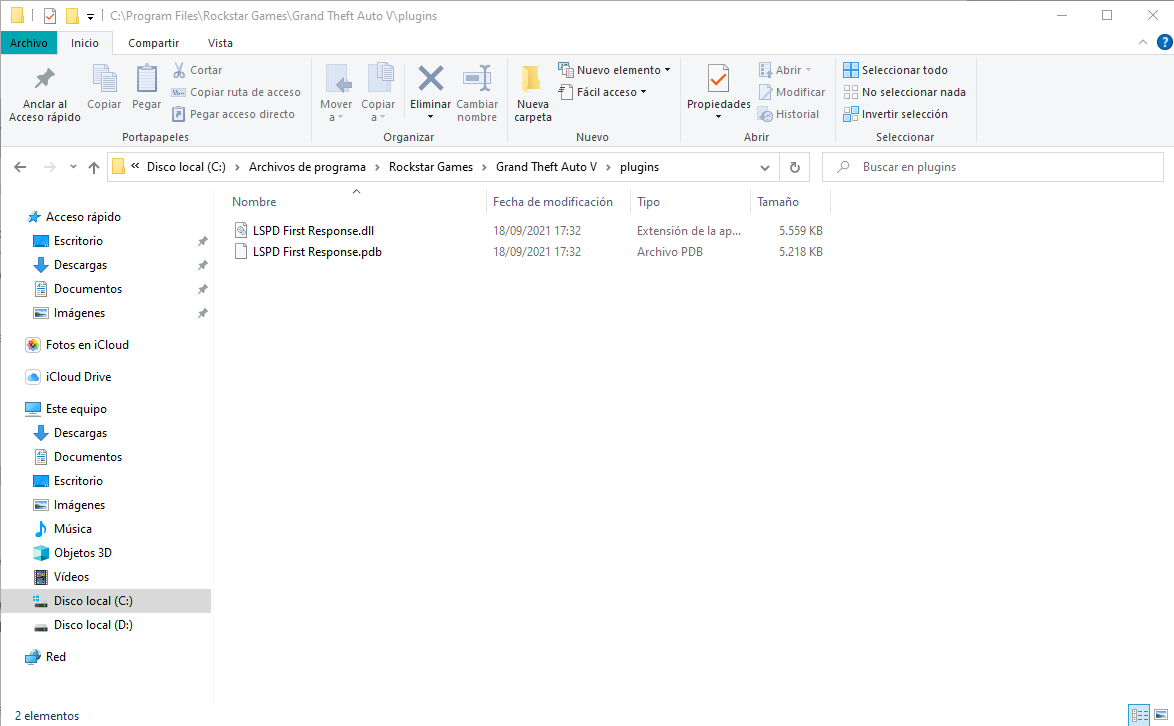Open pinned Escritorio under Acceso rápido
1174x726 pixels.
[x=78, y=241]
